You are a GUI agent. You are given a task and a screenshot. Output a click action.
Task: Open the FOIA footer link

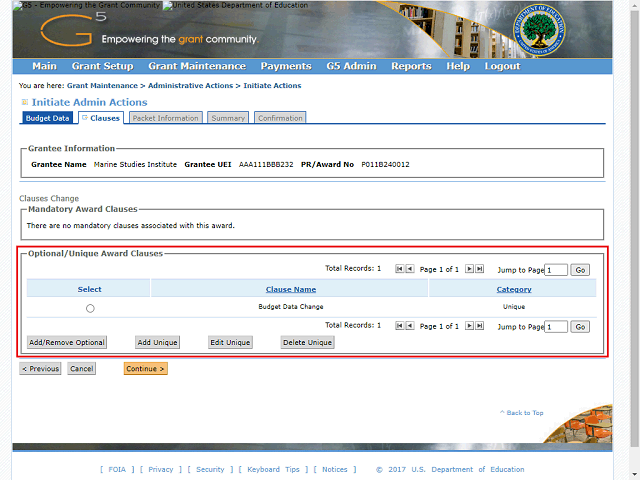117,469
